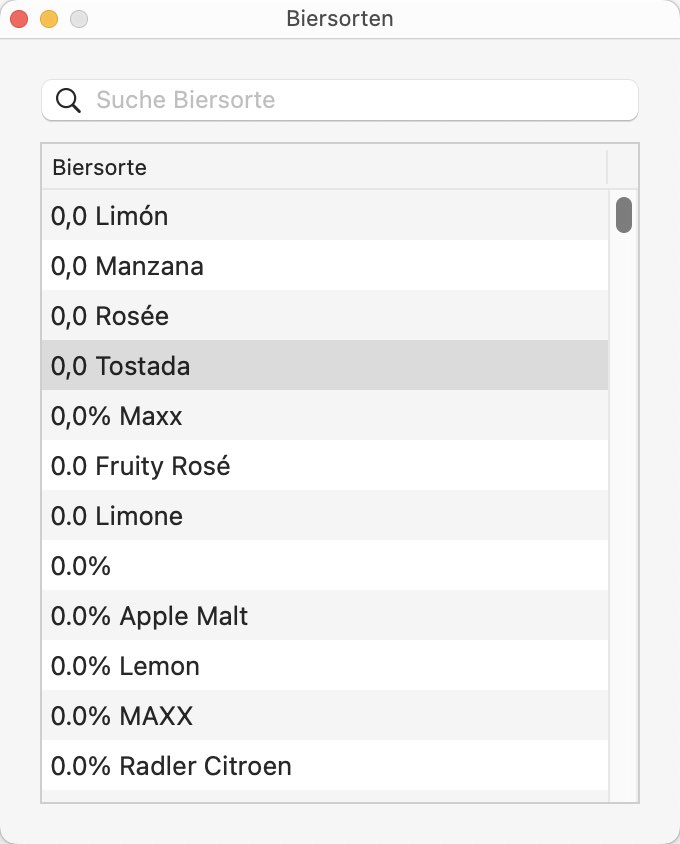Click the plain 0.0% entry
Screen dimensions: 680x844
(x=325, y=566)
